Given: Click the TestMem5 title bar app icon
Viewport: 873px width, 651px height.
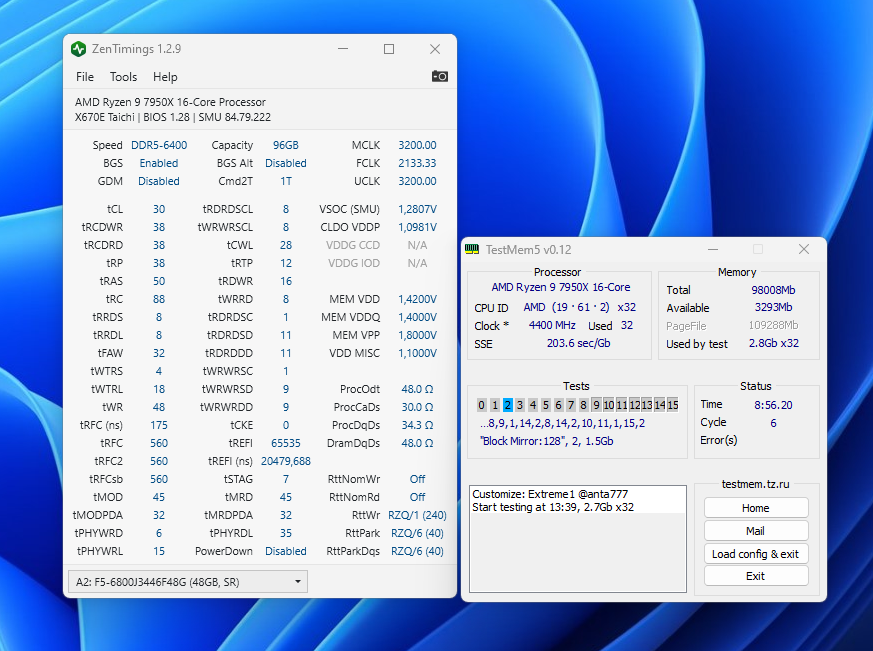Looking at the screenshot, I should 472,249.
